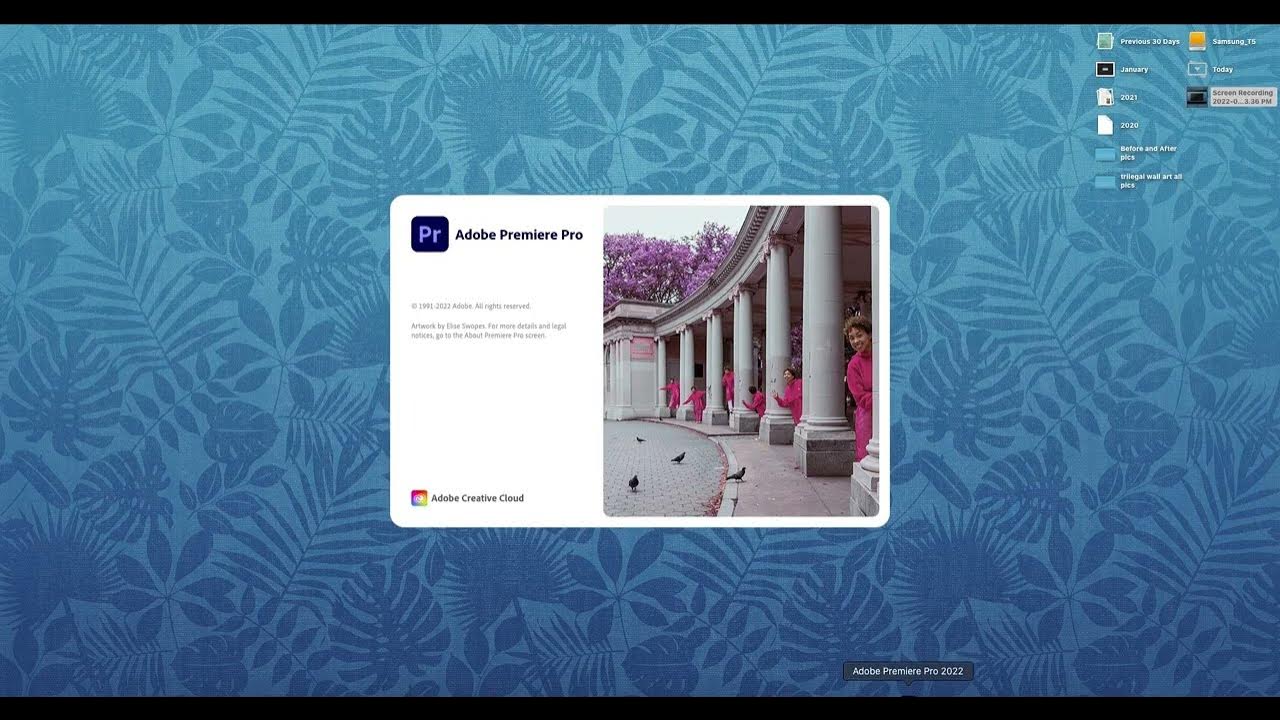Select the Samsung_T5 drive icon

pos(1197,41)
